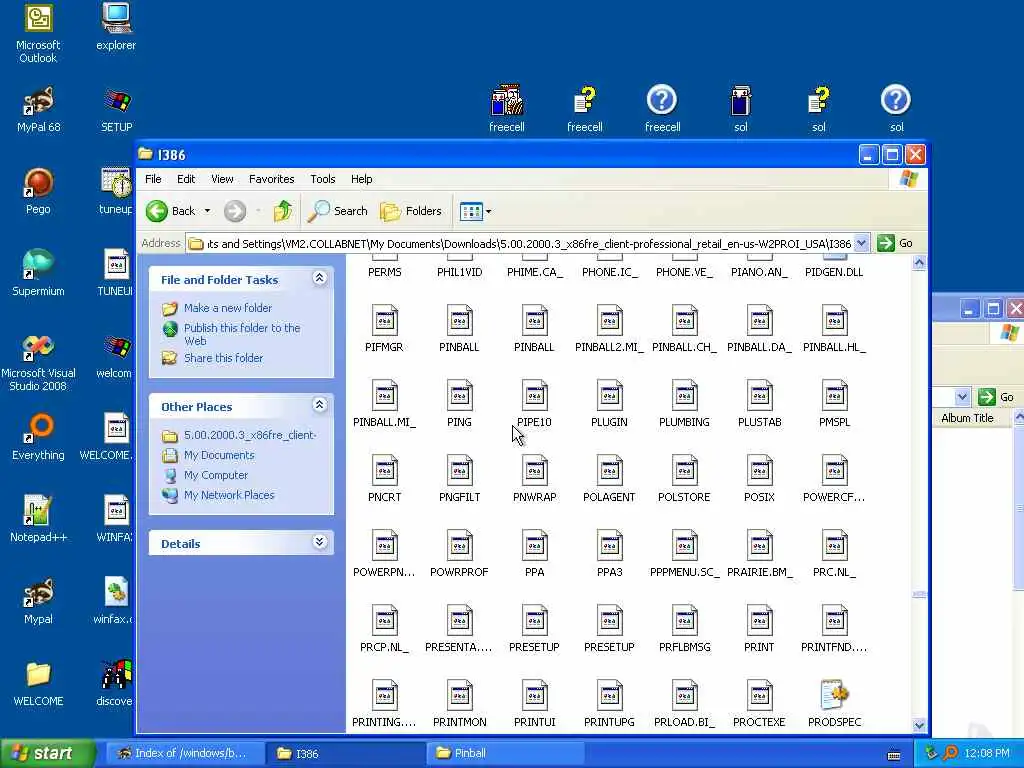Switch to Index of /windows taskbar item
The width and height of the screenshot is (1024, 768).
(185, 753)
